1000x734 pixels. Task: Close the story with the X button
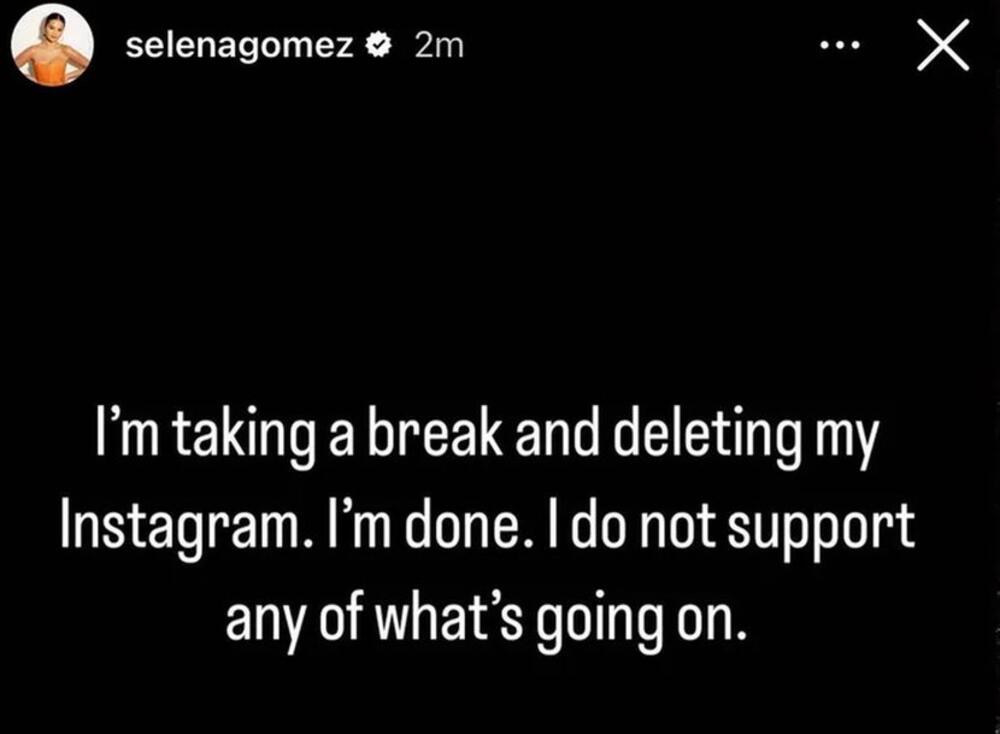943,47
